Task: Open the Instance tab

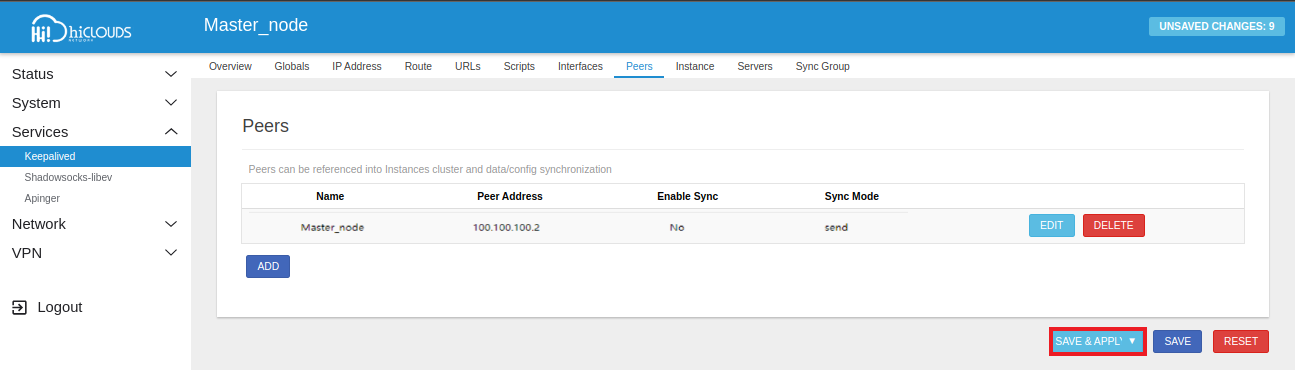Action: (695, 66)
